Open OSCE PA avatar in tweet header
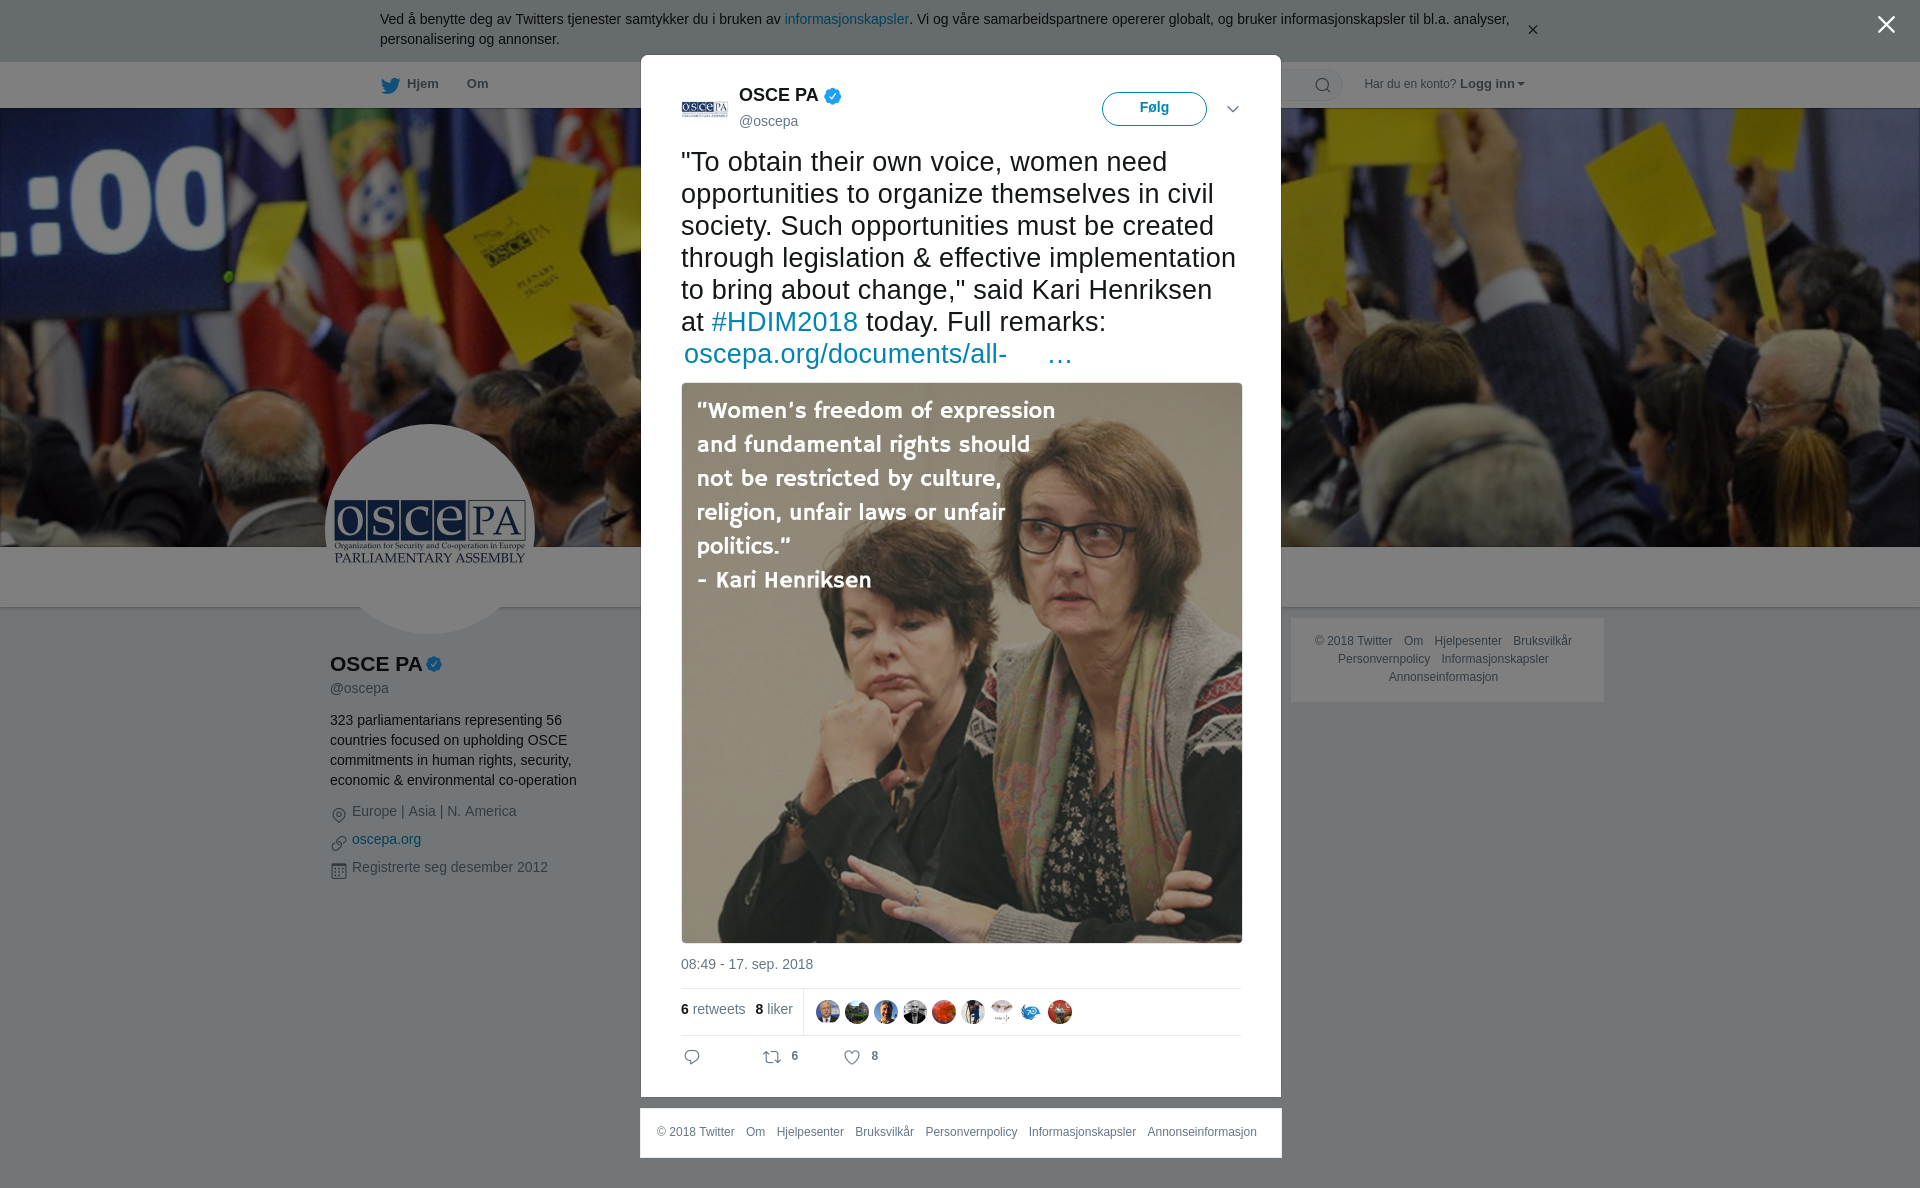 [x=705, y=109]
